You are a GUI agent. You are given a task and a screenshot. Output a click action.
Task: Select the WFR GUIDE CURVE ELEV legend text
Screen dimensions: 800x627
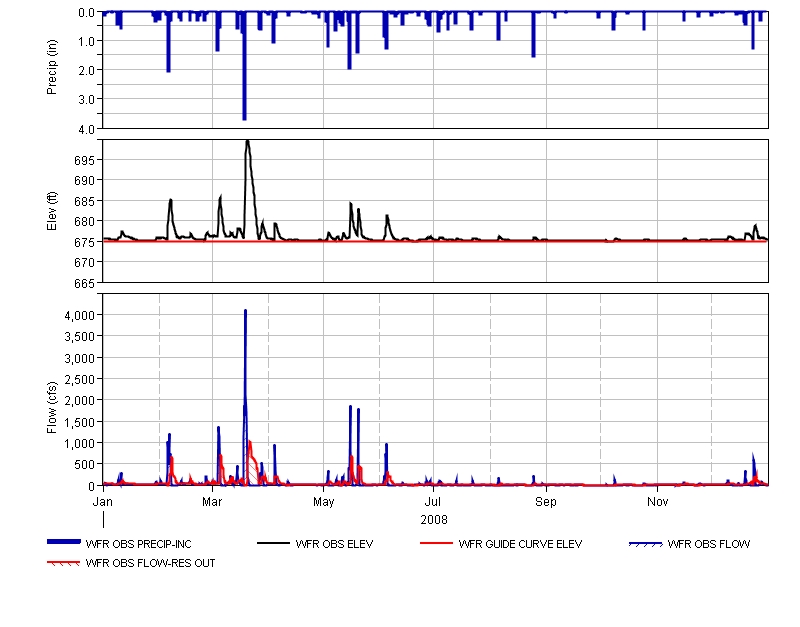pyautogui.click(x=520, y=545)
